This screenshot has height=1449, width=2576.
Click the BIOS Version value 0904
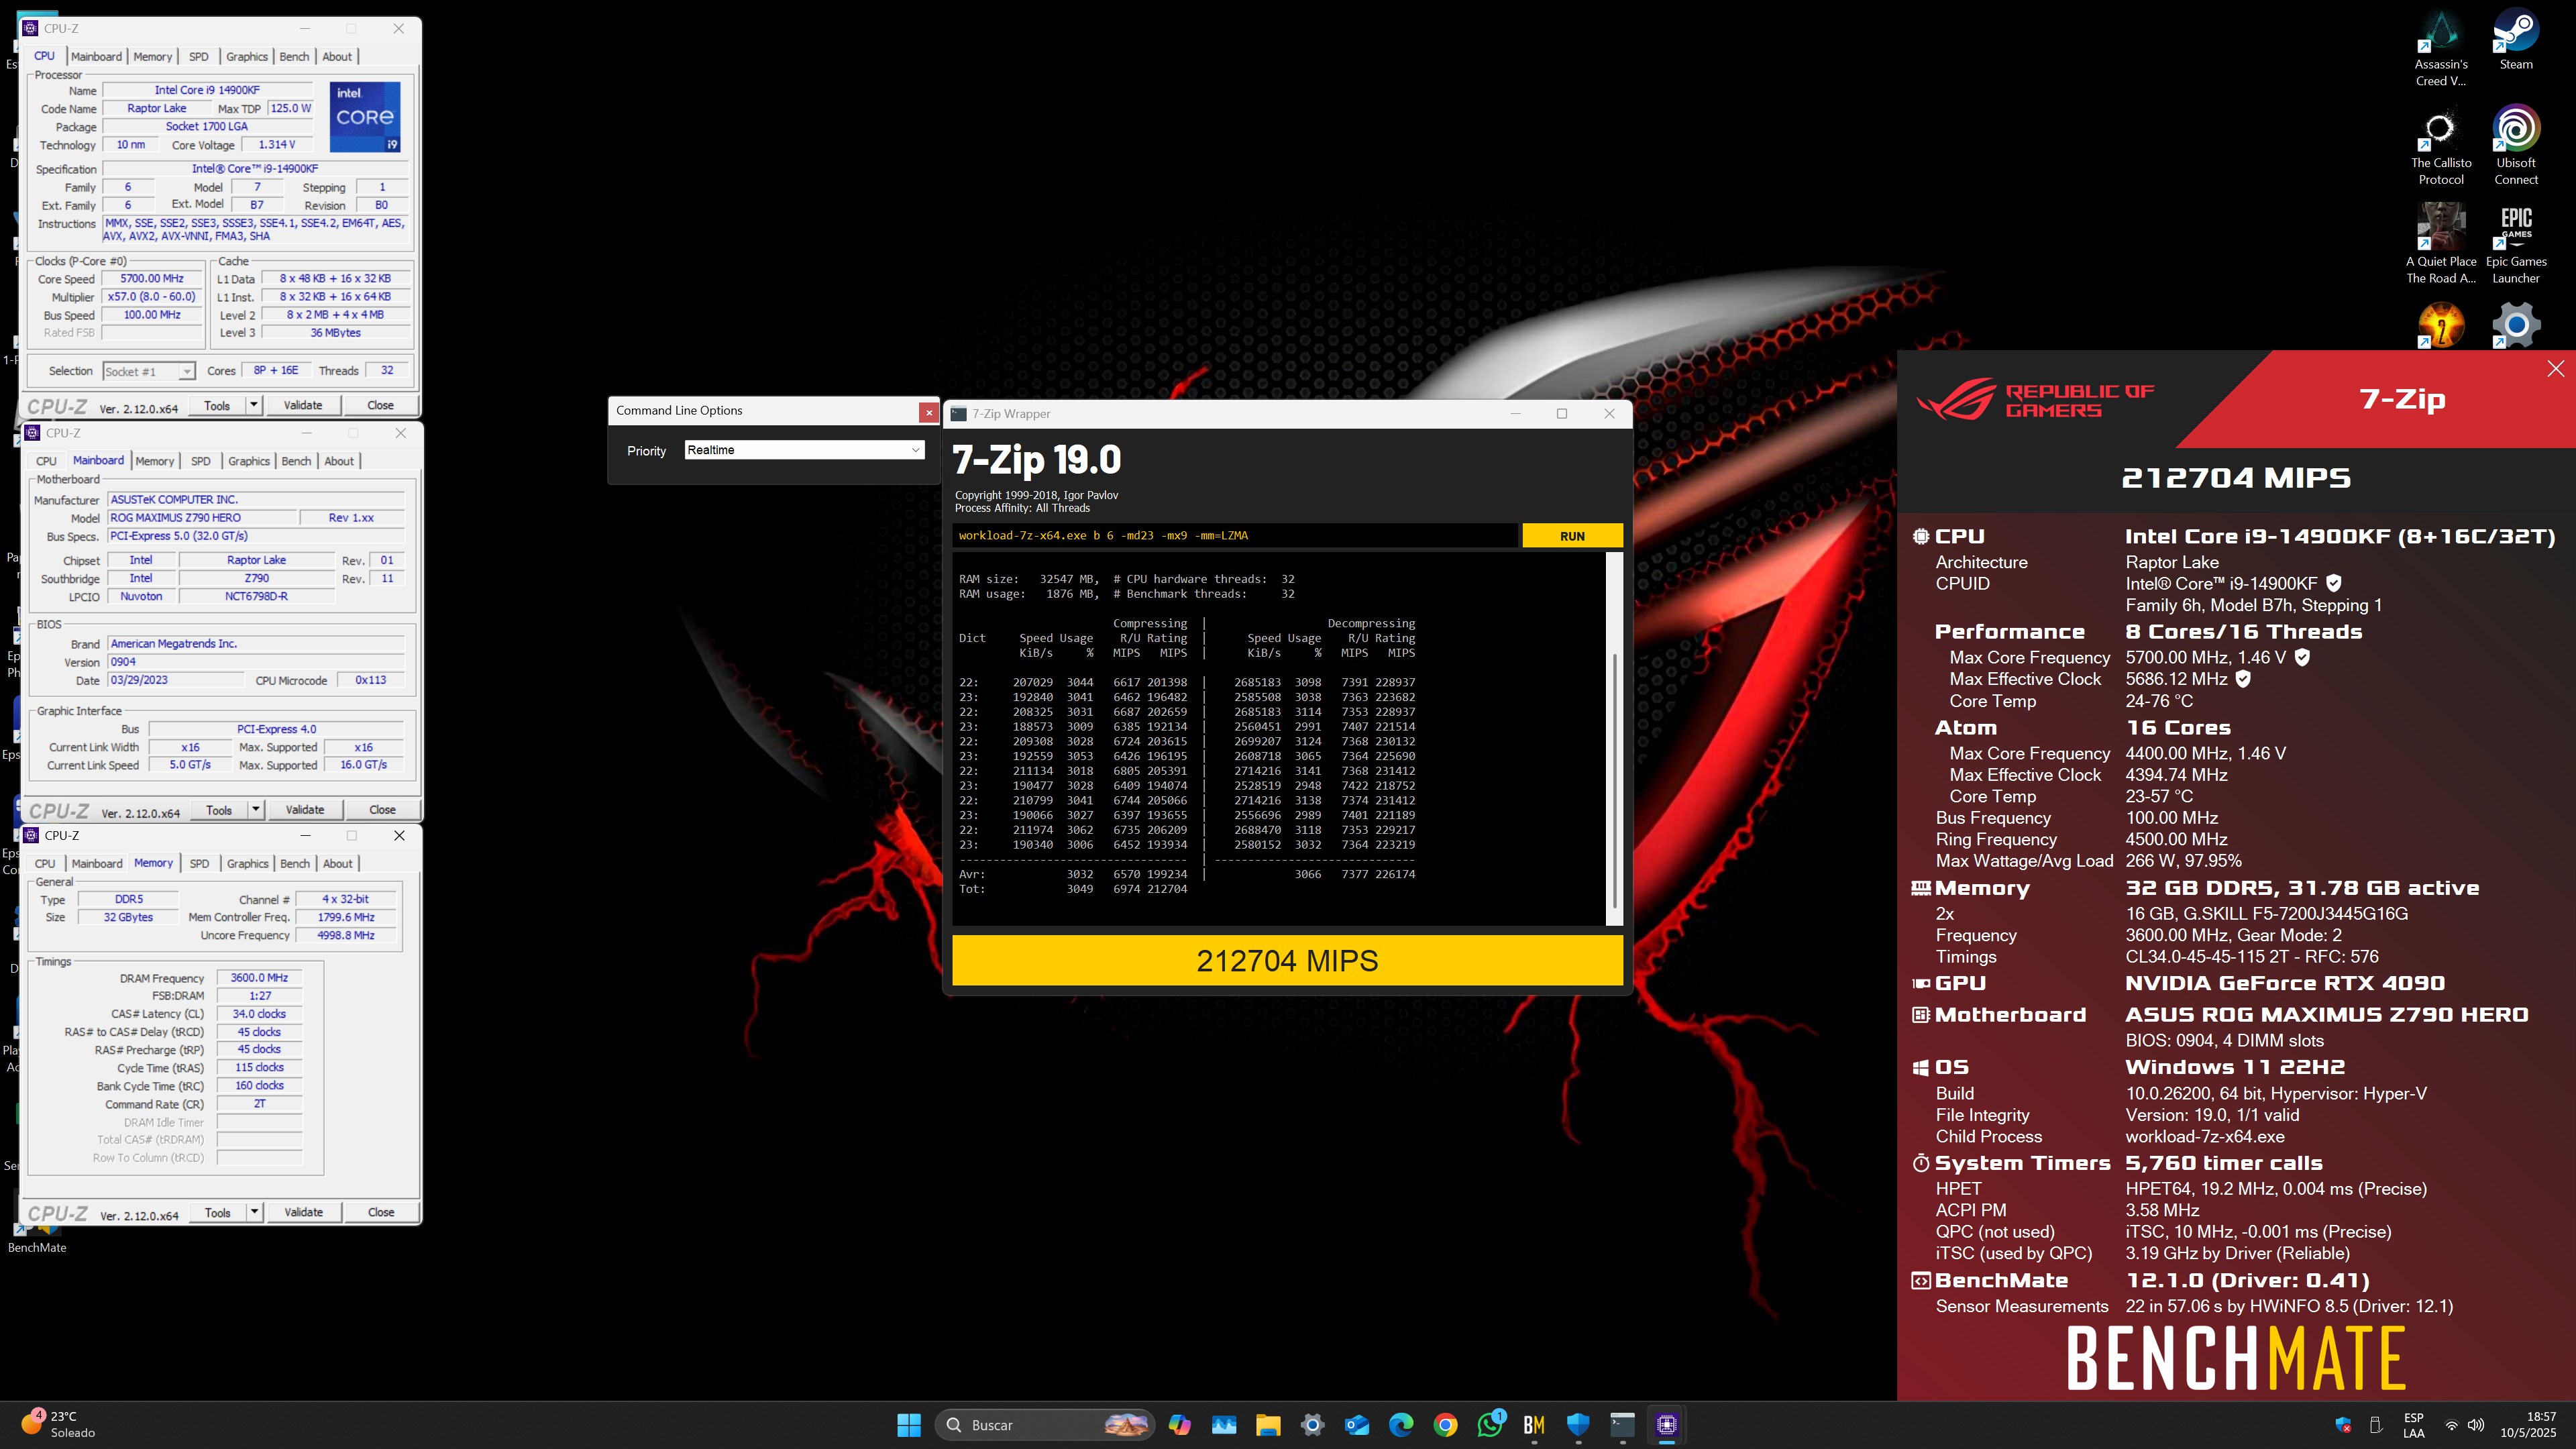click(255, 662)
